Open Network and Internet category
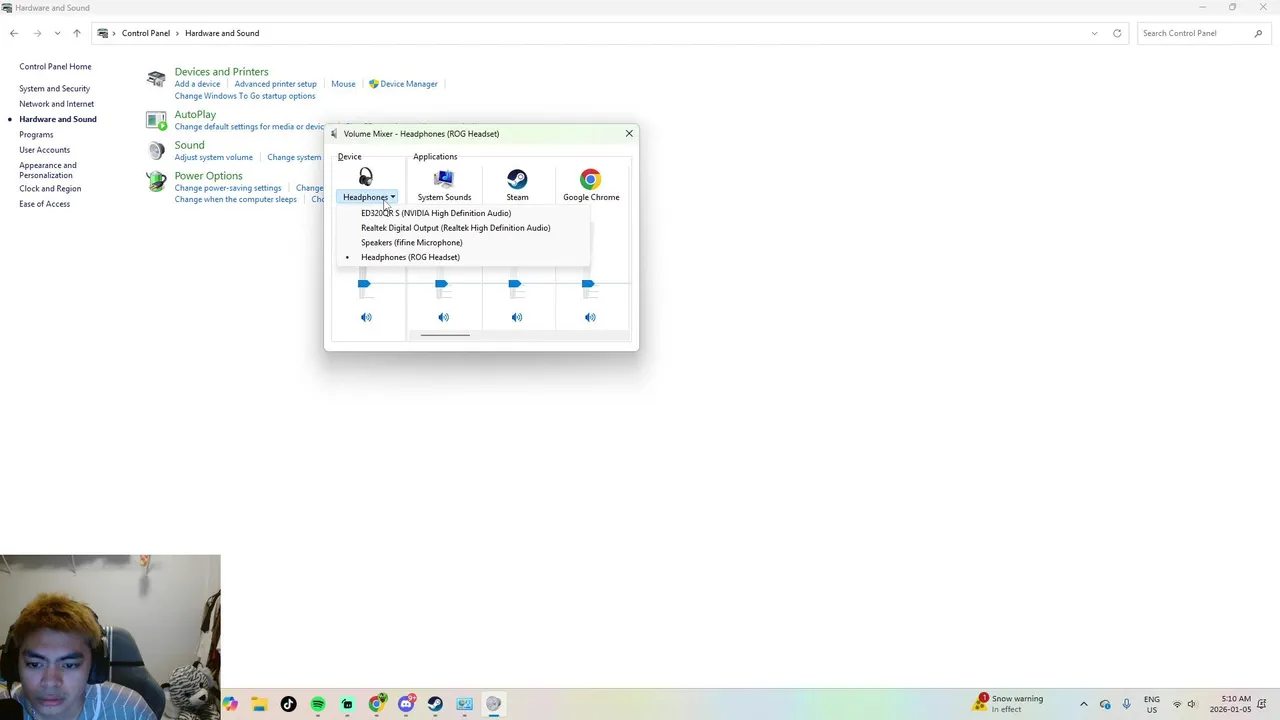 coord(56,104)
